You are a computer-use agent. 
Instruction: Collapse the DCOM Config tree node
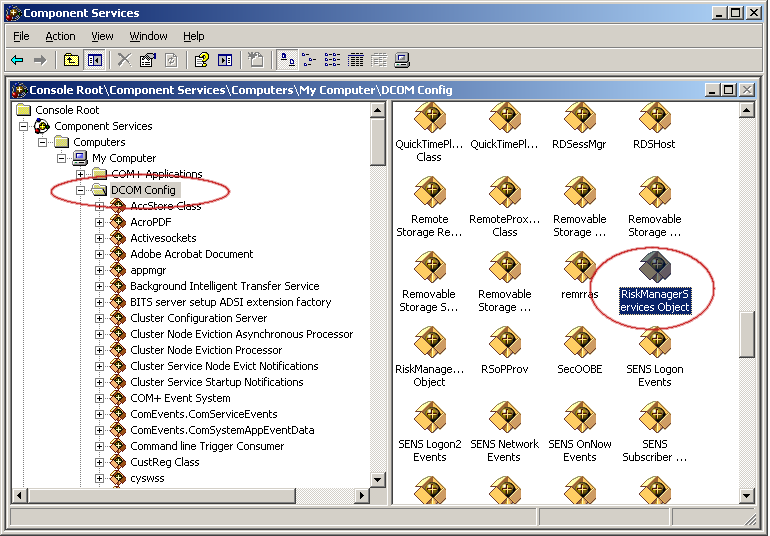click(x=81, y=190)
